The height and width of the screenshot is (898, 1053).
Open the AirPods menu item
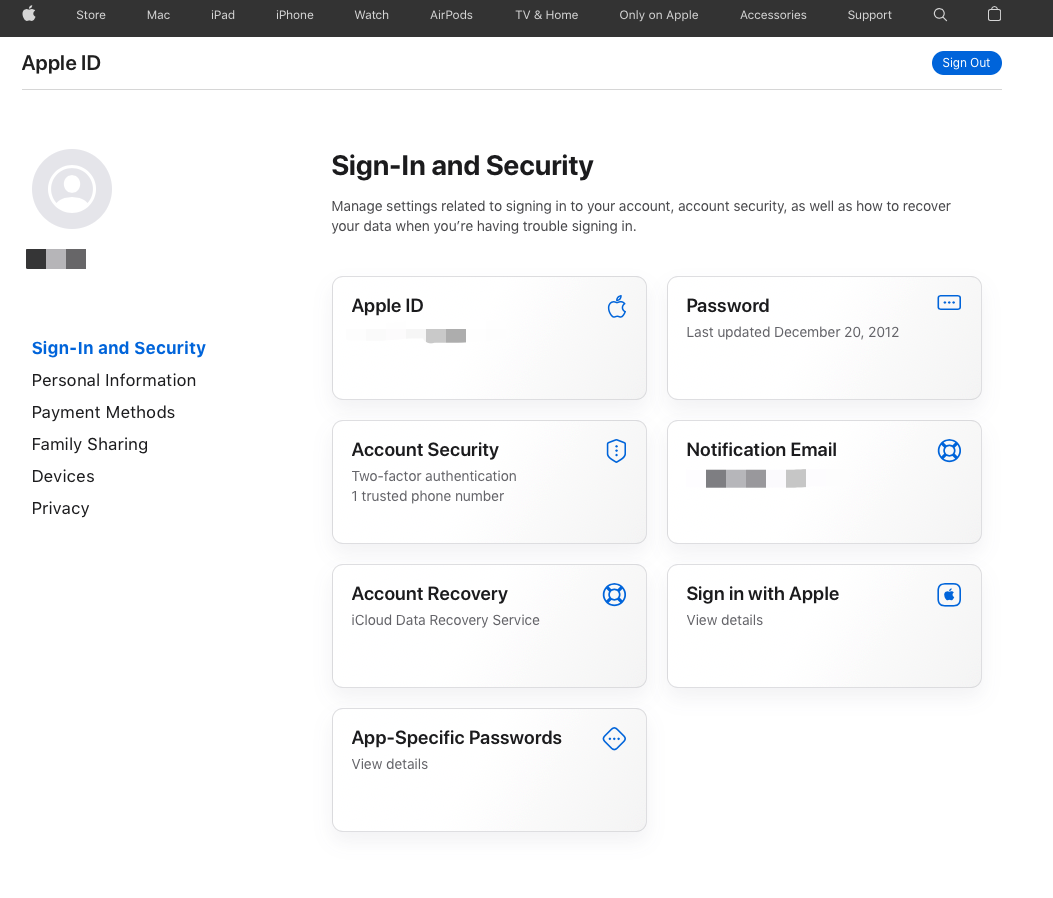(451, 15)
